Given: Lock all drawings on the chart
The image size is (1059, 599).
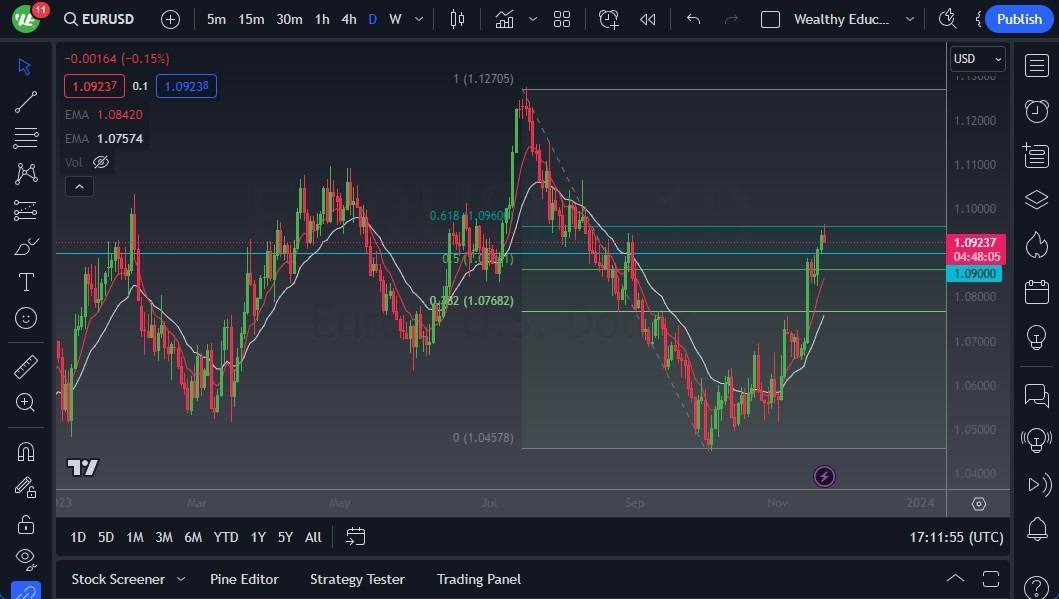Looking at the screenshot, I should coord(25,523).
